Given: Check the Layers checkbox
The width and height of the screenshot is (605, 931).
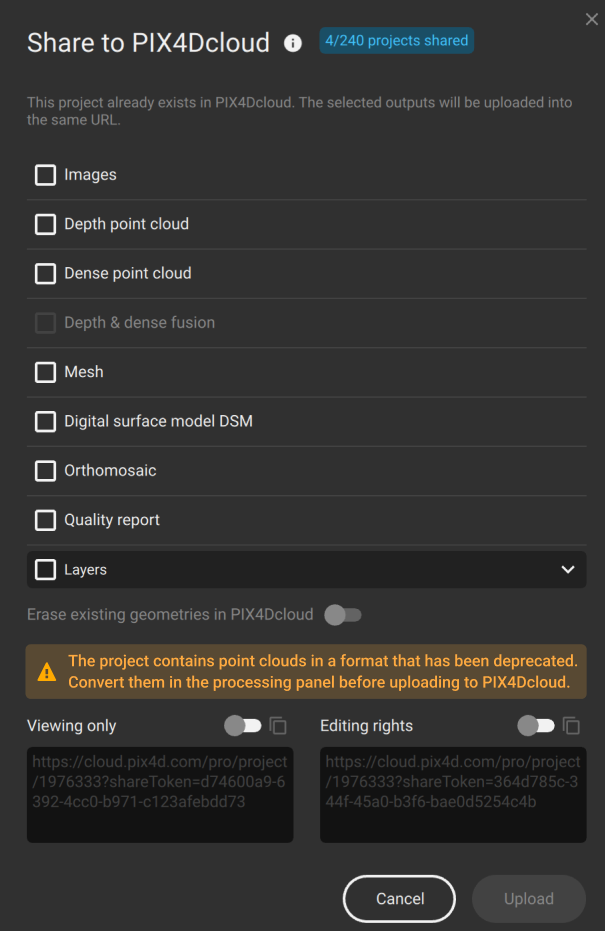Looking at the screenshot, I should click(x=45, y=569).
